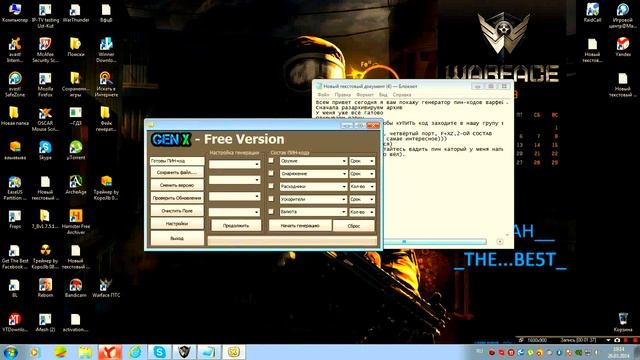Click the Начать генерацию button
This screenshot has width=640, height=360.
tap(300, 225)
